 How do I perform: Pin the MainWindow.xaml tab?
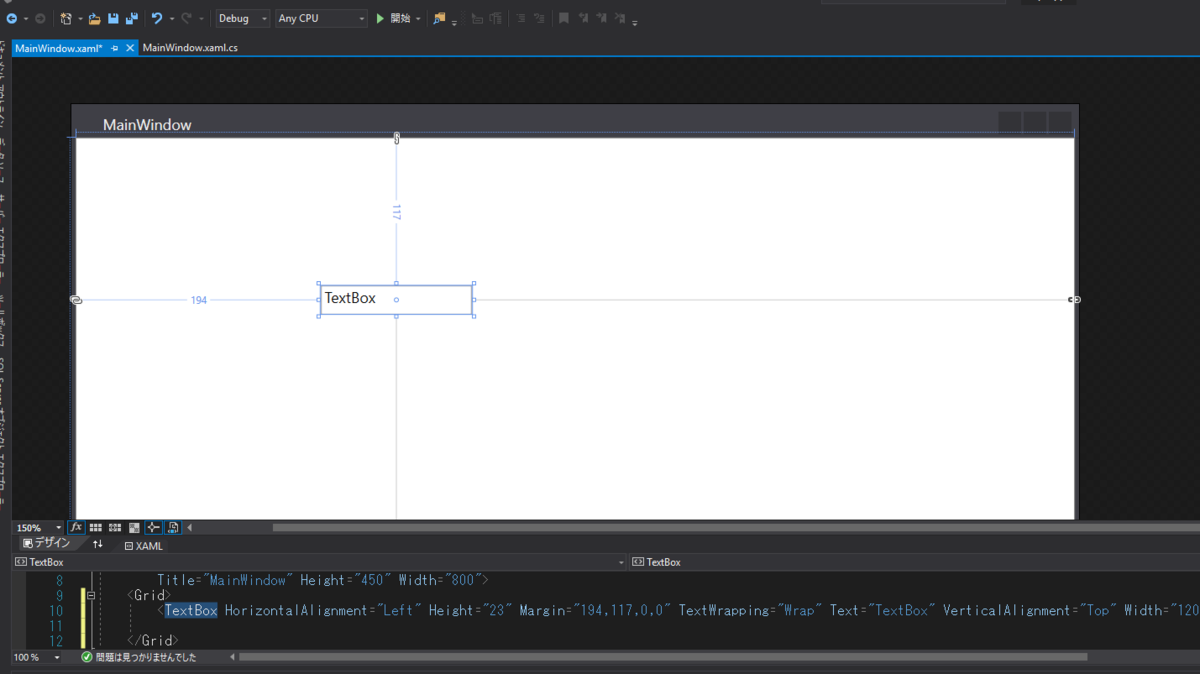[115, 48]
